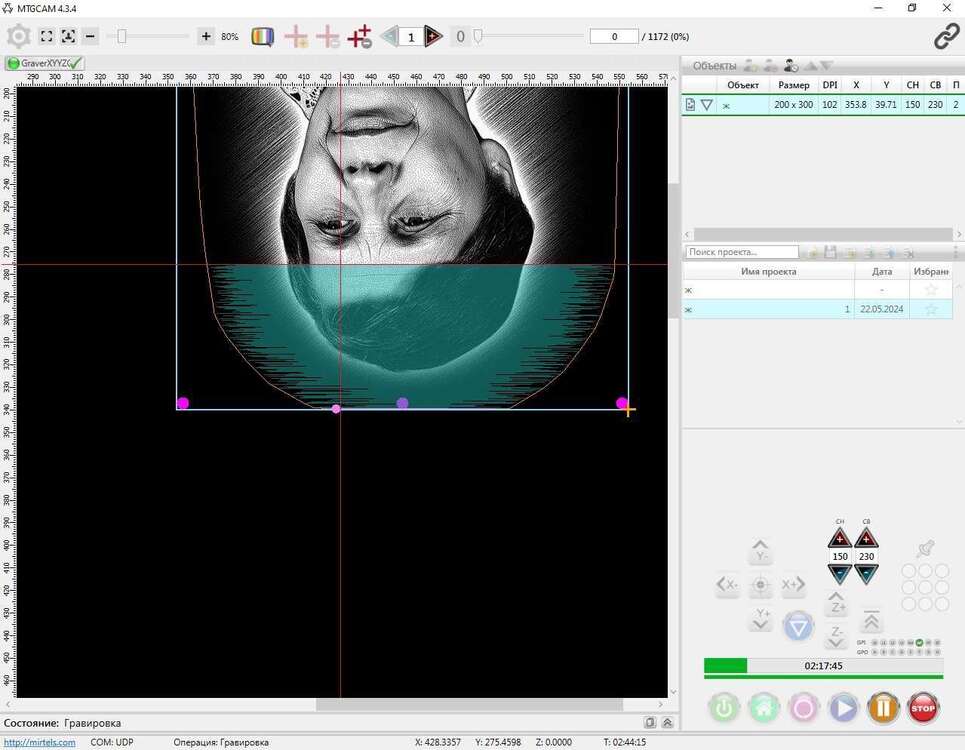Click the CH increase triangle stepper
The image size is (965, 750).
pyautogui.click(x=840, y=539)
